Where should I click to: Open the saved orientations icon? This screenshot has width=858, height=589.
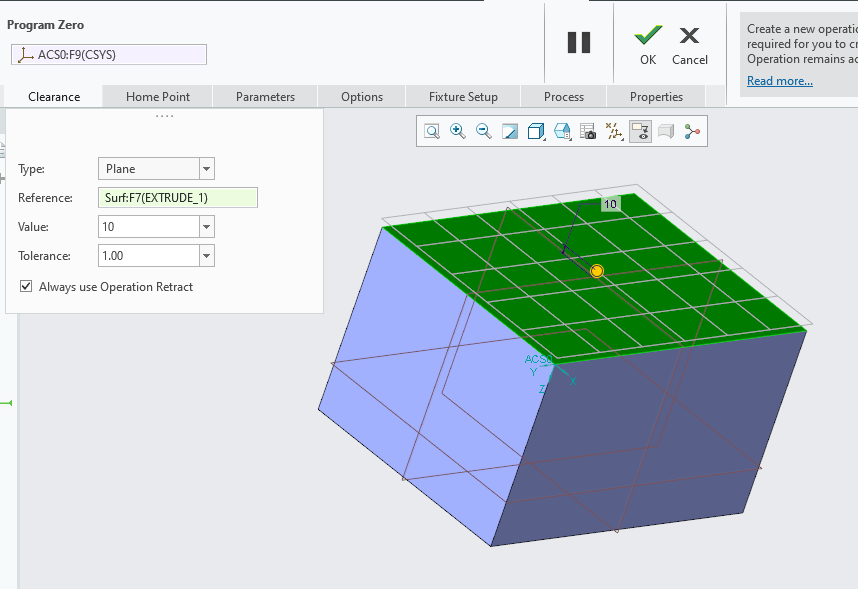pos(562,131)
